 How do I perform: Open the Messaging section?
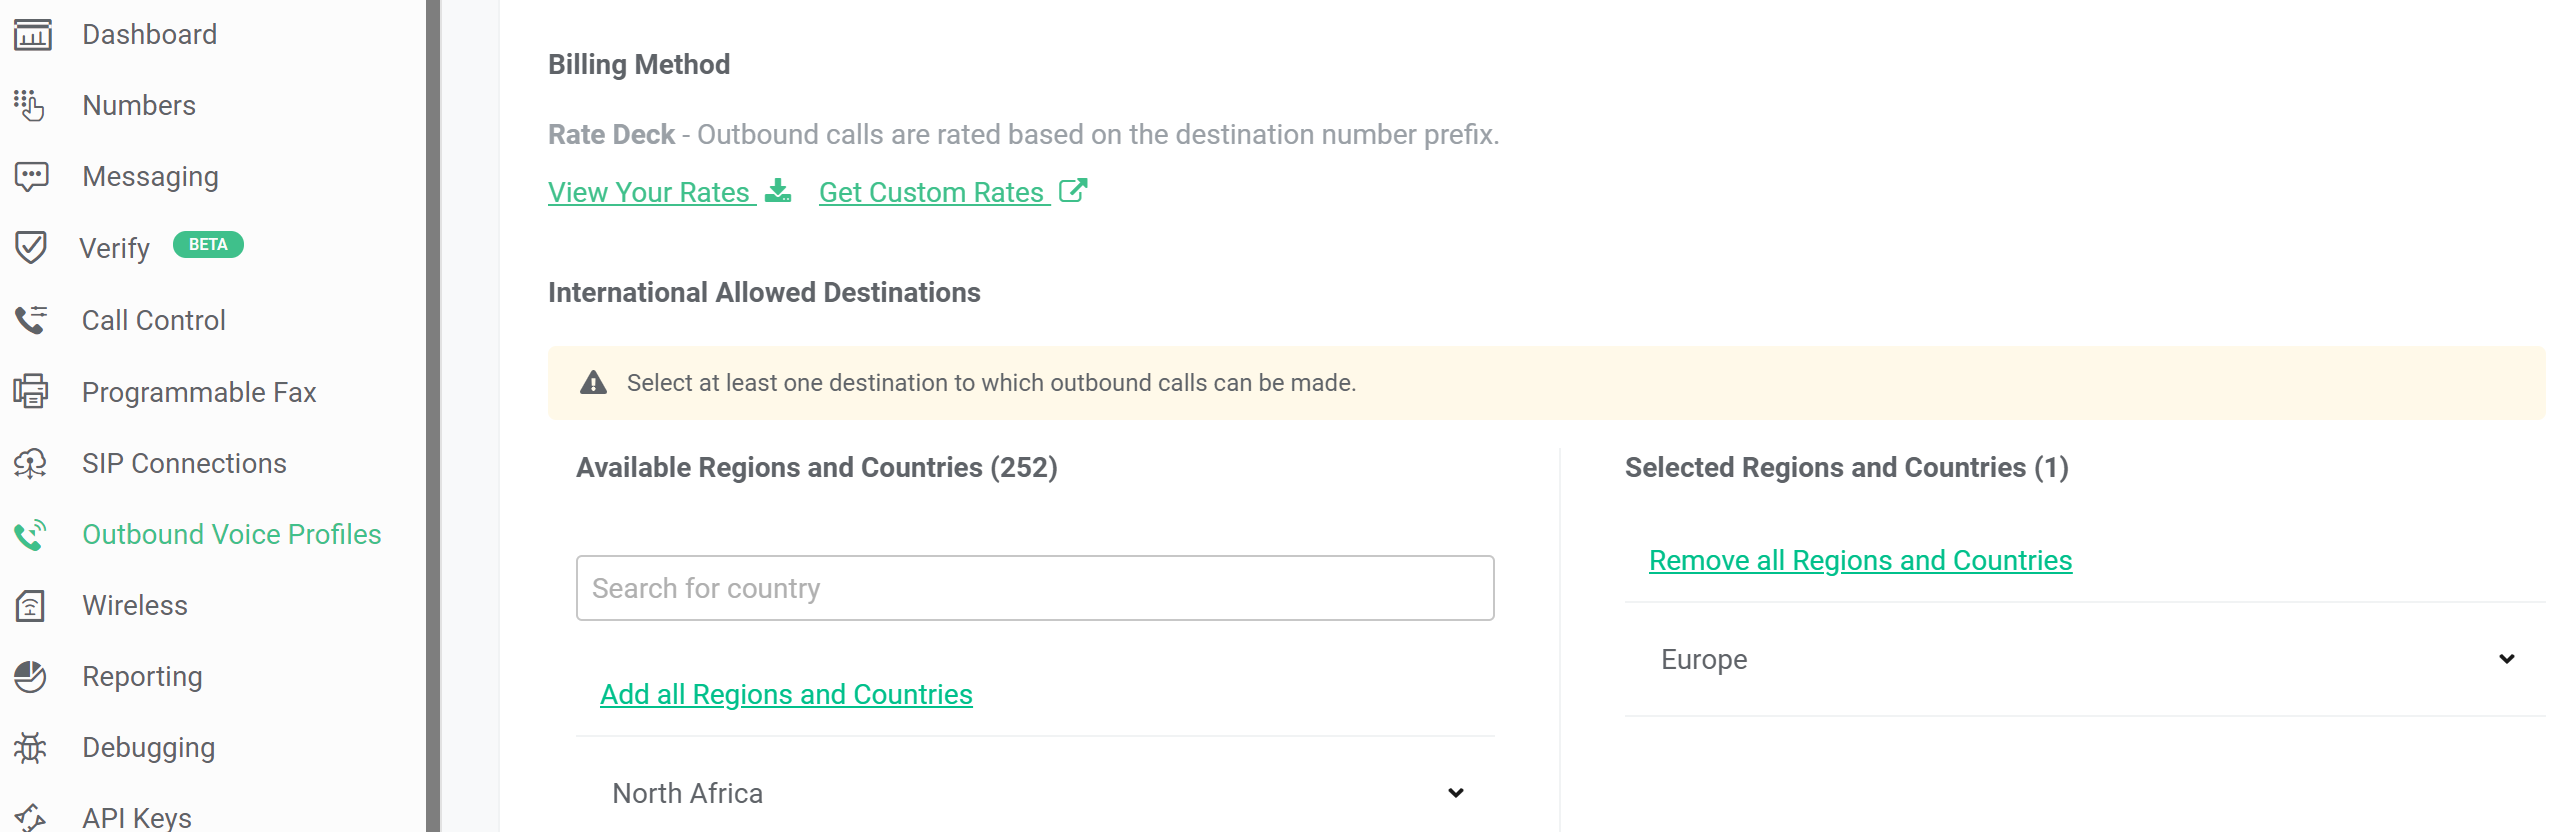click(x=150, y=177)
